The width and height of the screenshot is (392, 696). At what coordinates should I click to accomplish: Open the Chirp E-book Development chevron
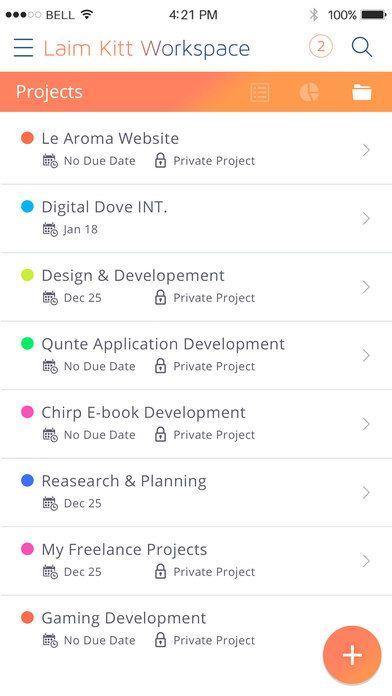click(365, 424)
